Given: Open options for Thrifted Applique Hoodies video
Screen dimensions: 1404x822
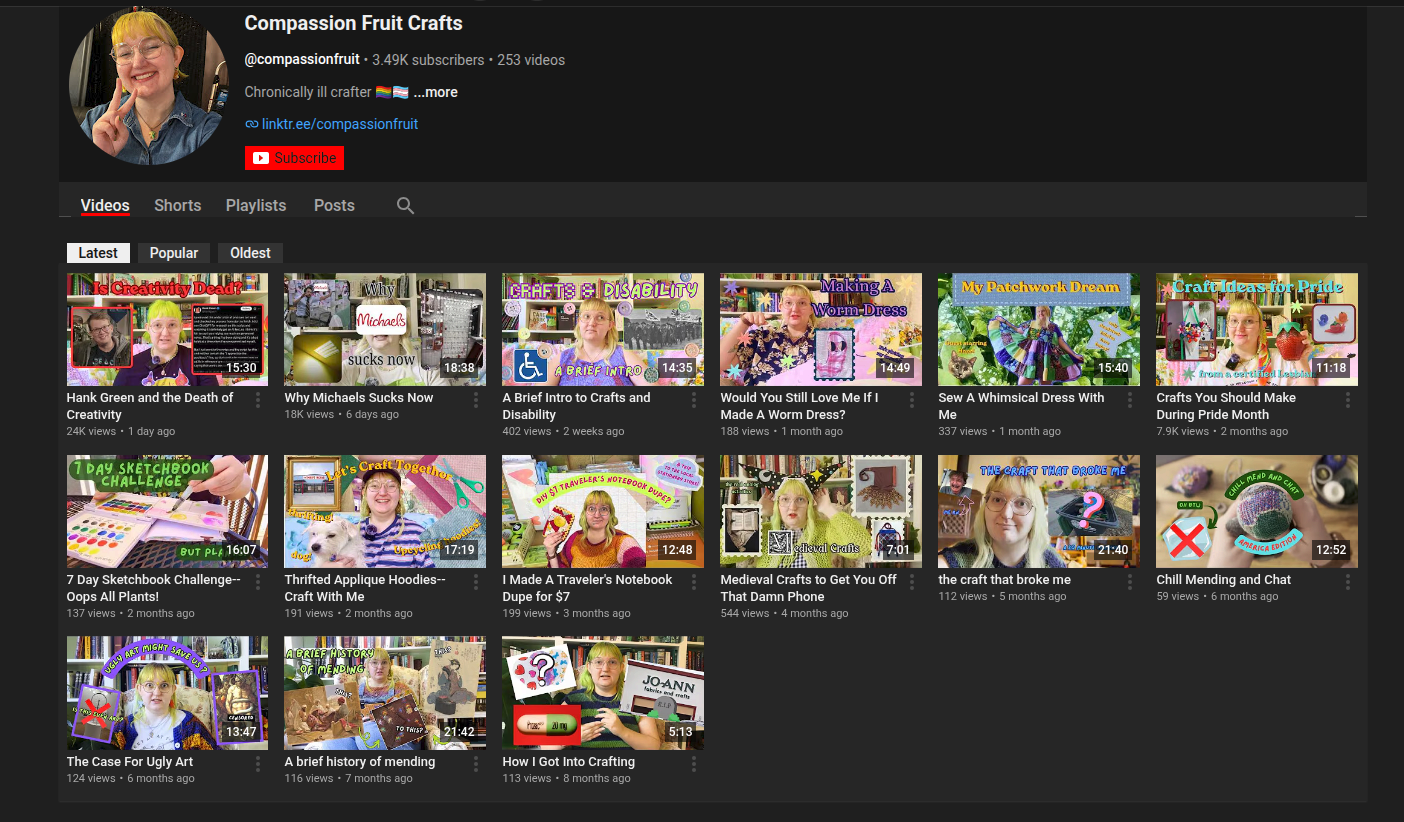Looking at the screenshot, I should [x=476, y=582].
